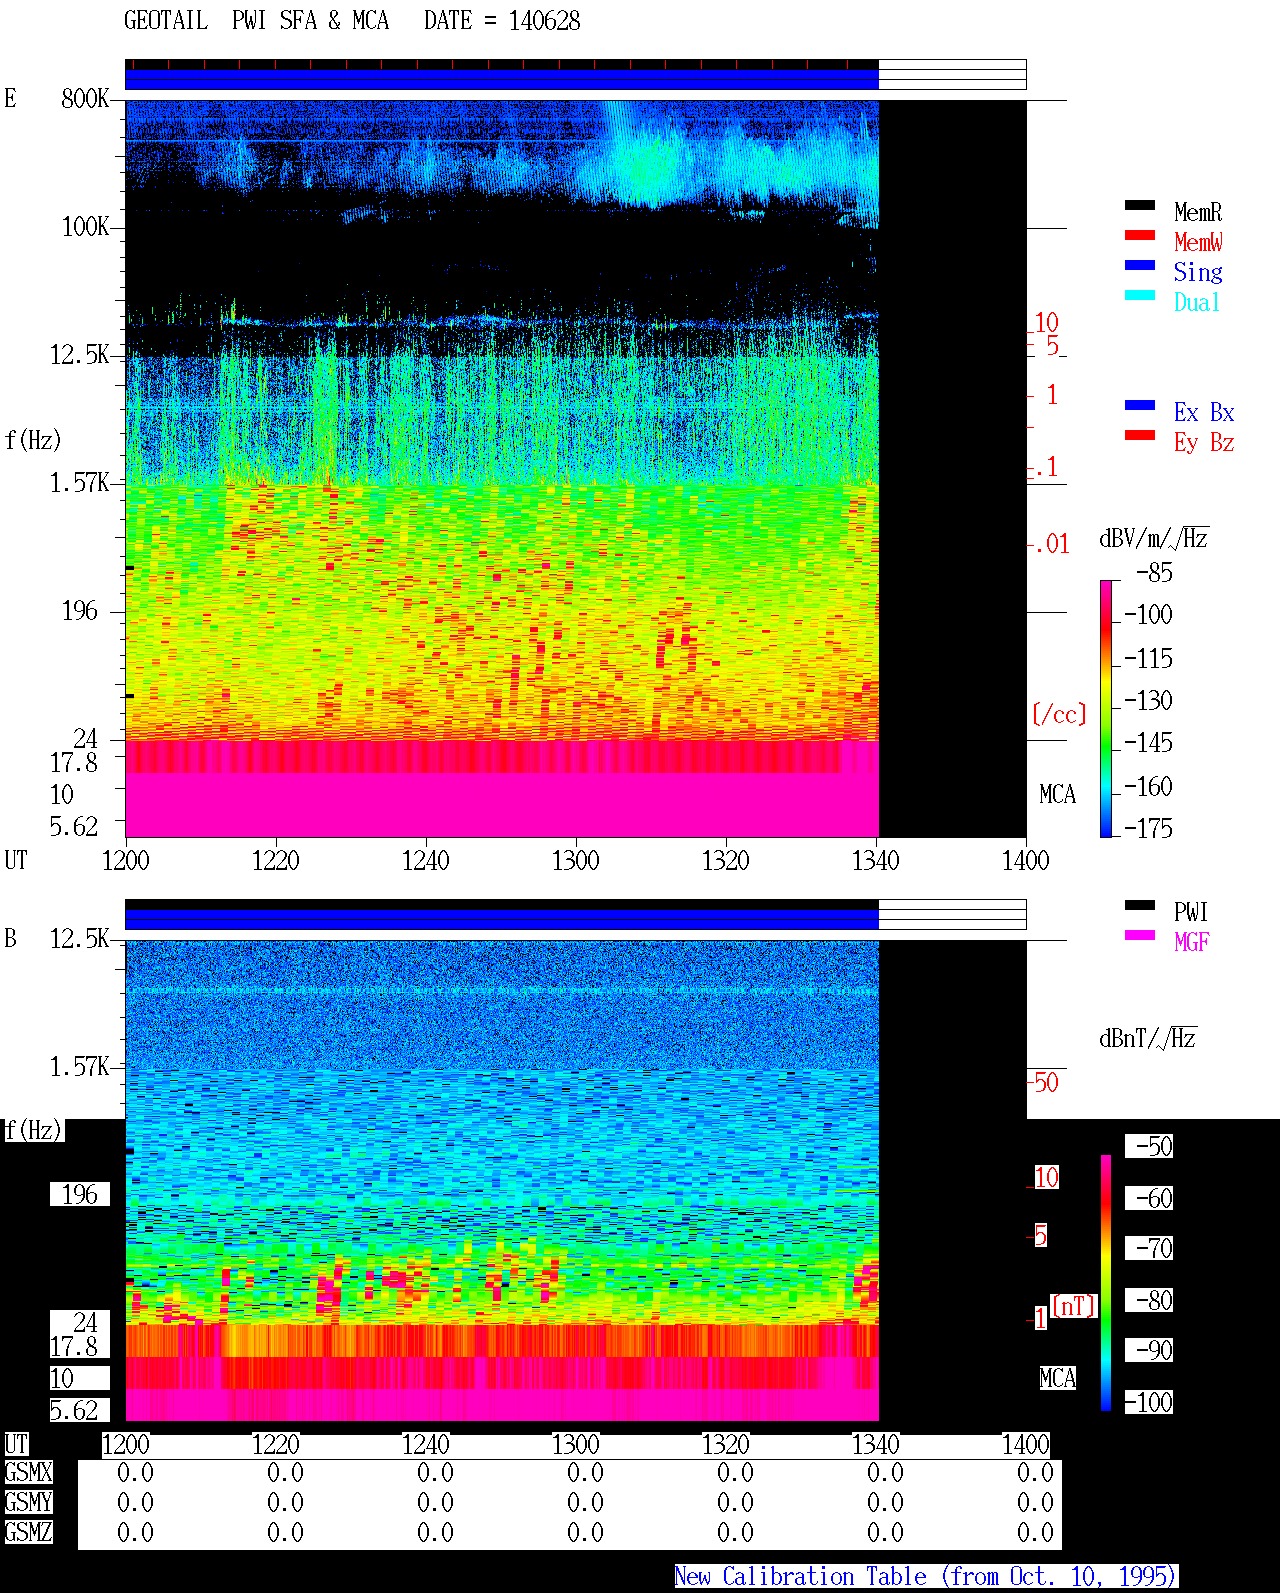Click the 1220 tick in the bottom UT row
The image size is (1280, 1593).
pos(275,1444)
